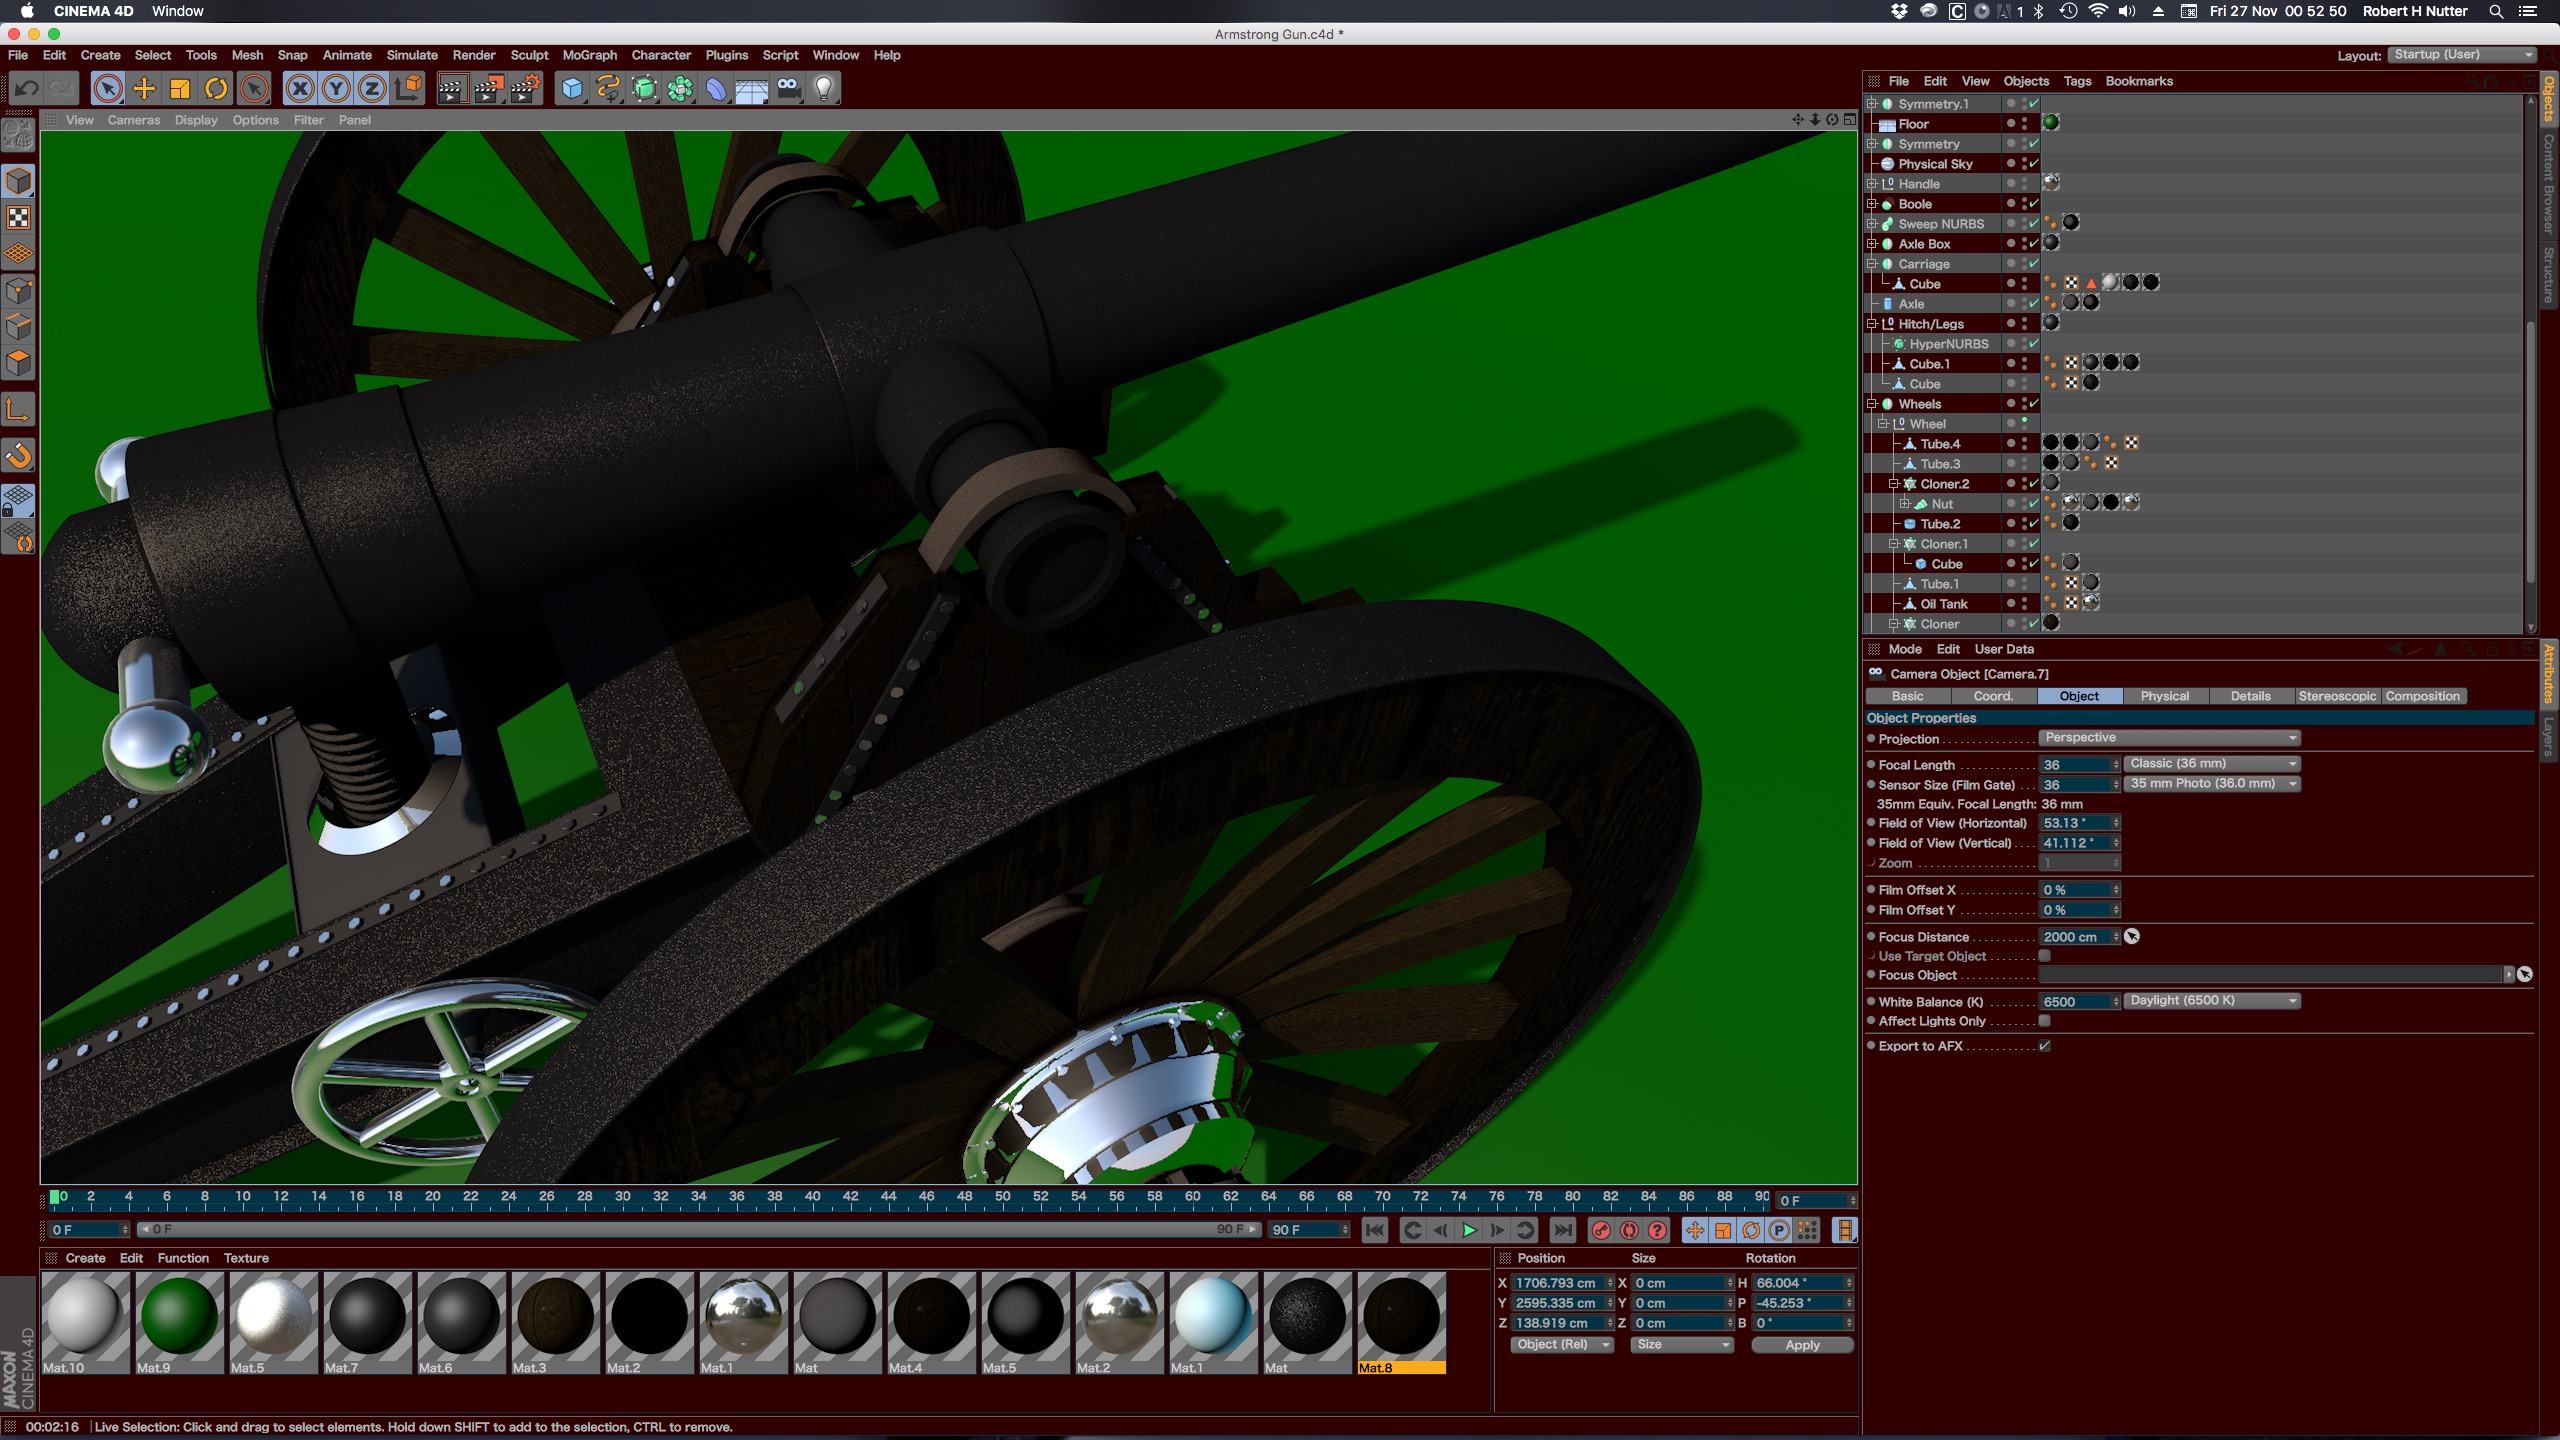Viewport: 2560px width, 1440px height.
Task: Select the light blue Mat.1 material
Action: tap(1213, 1322)
